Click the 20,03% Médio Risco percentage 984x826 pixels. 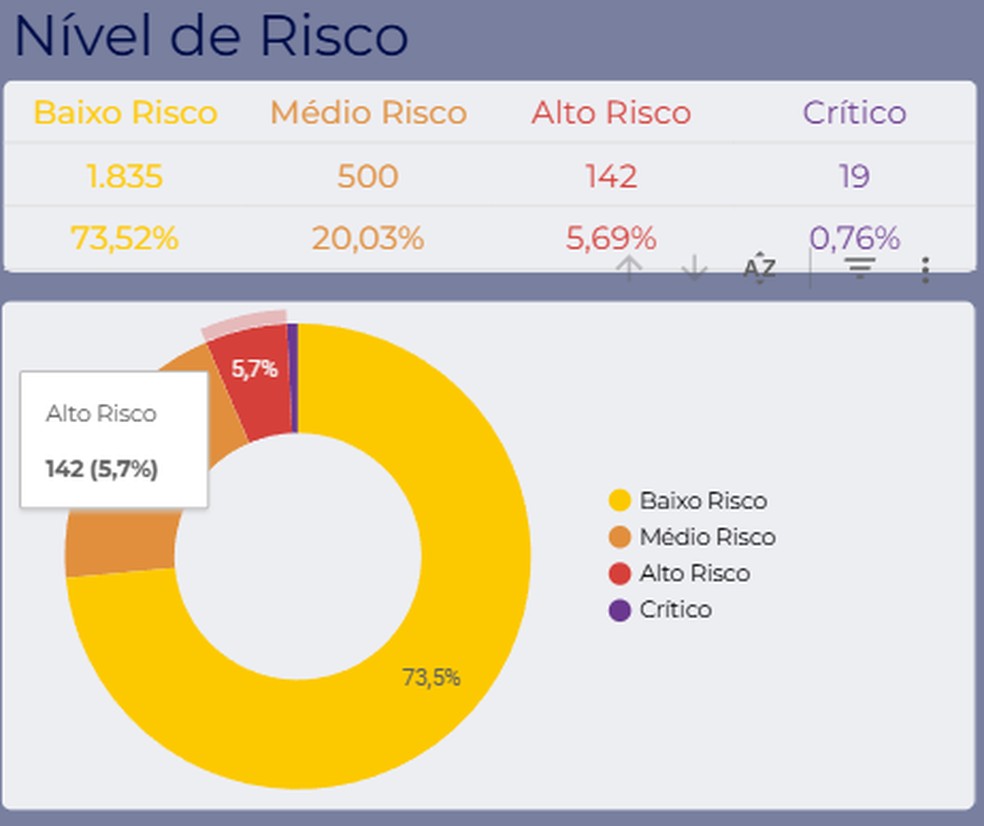click(x=368, y=239)
